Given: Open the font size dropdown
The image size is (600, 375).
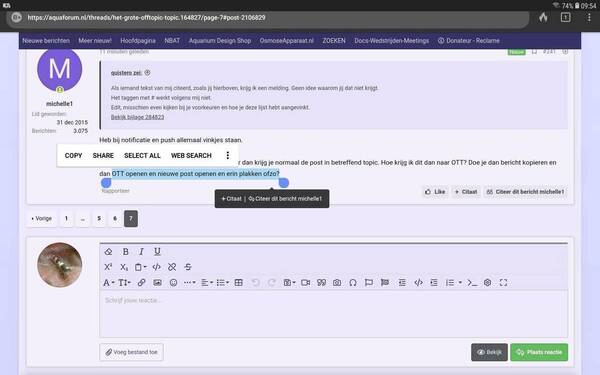Looking at the screenshot, I should [124, 283].
